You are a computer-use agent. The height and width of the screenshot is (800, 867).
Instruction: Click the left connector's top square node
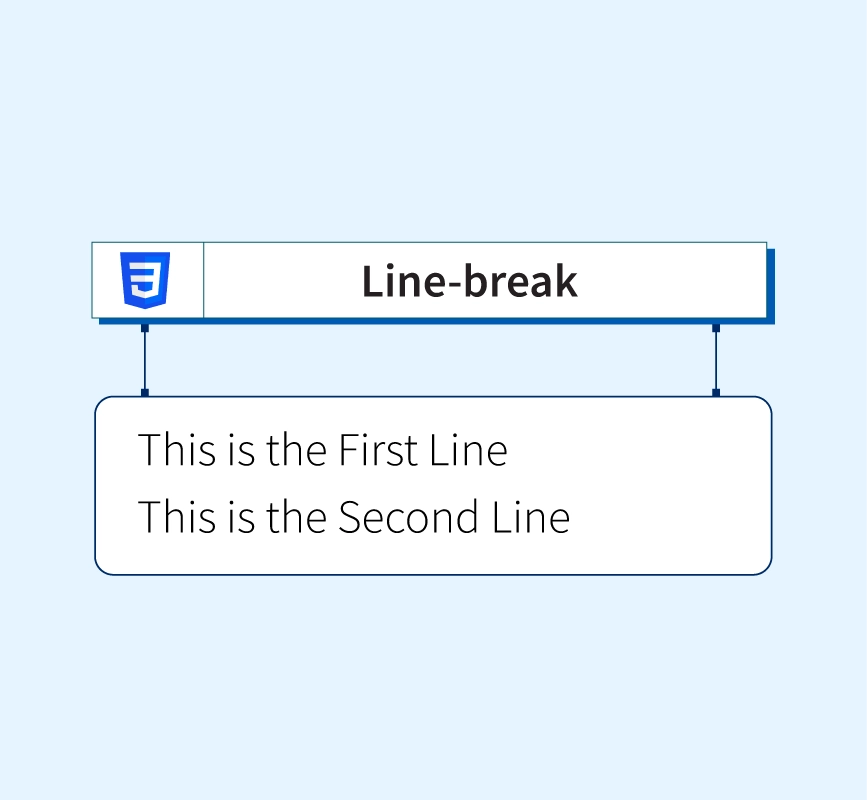145,328
